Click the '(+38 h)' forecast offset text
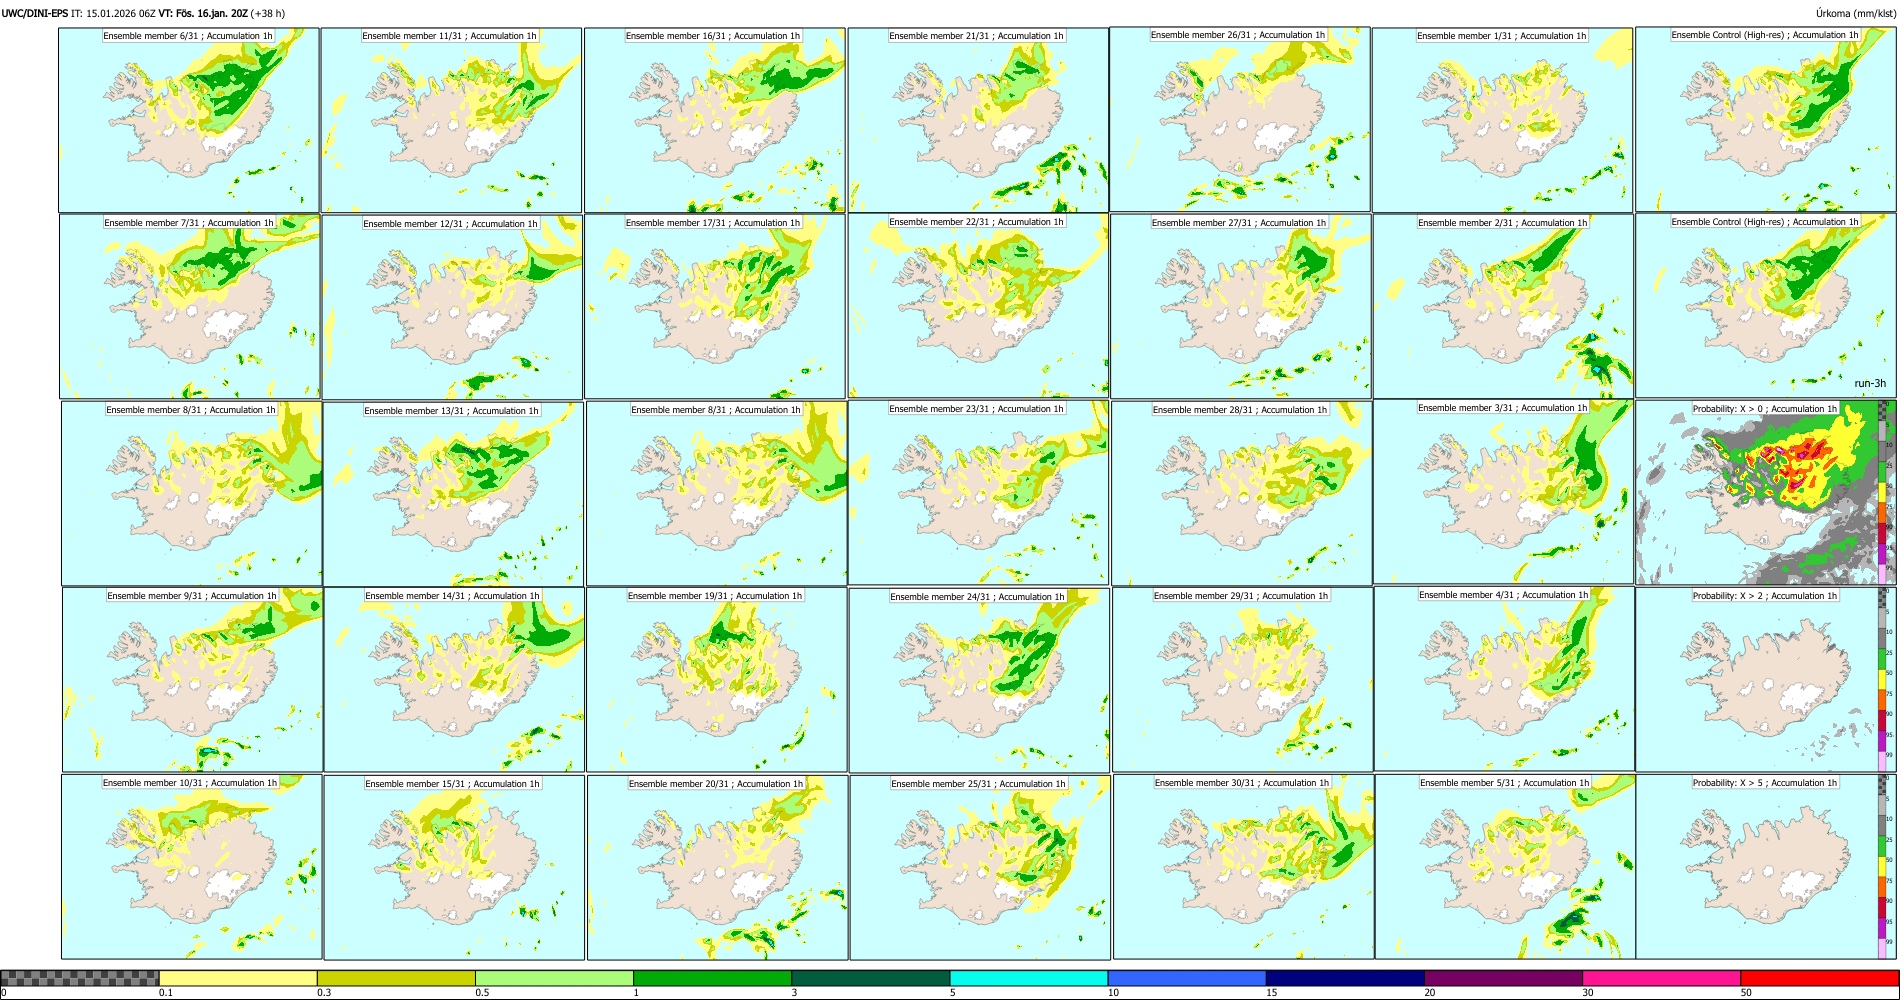Viewport: 1900px width, 1000px height. coord(268,13)
